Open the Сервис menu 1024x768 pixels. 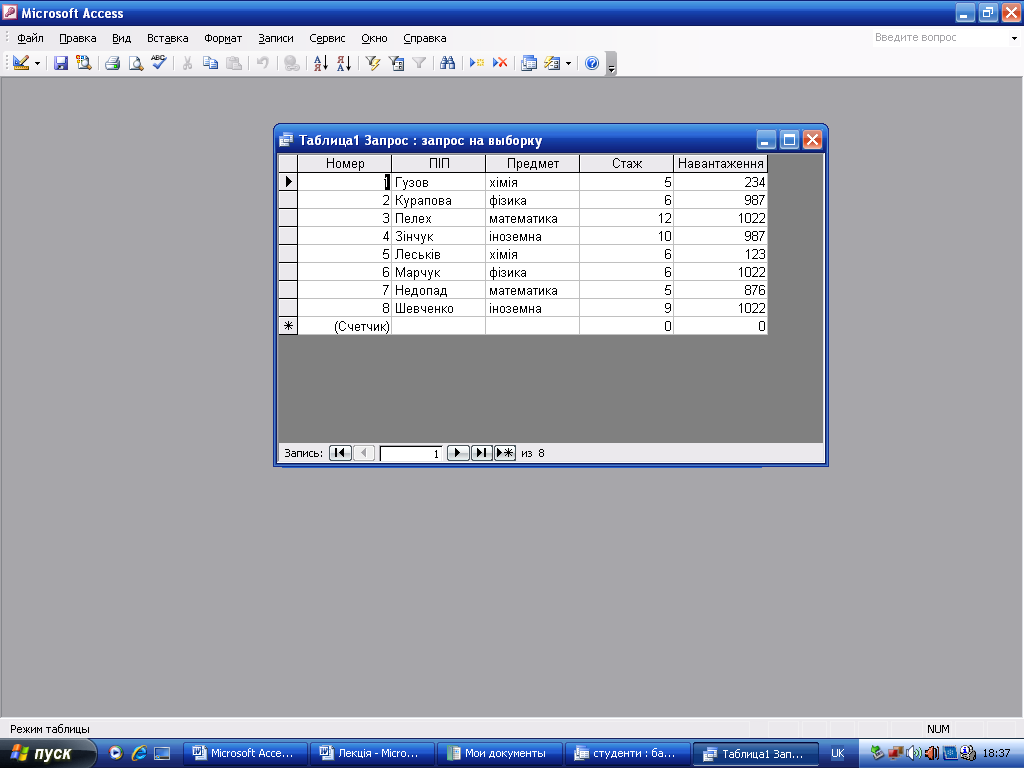[x=327, y=38]
